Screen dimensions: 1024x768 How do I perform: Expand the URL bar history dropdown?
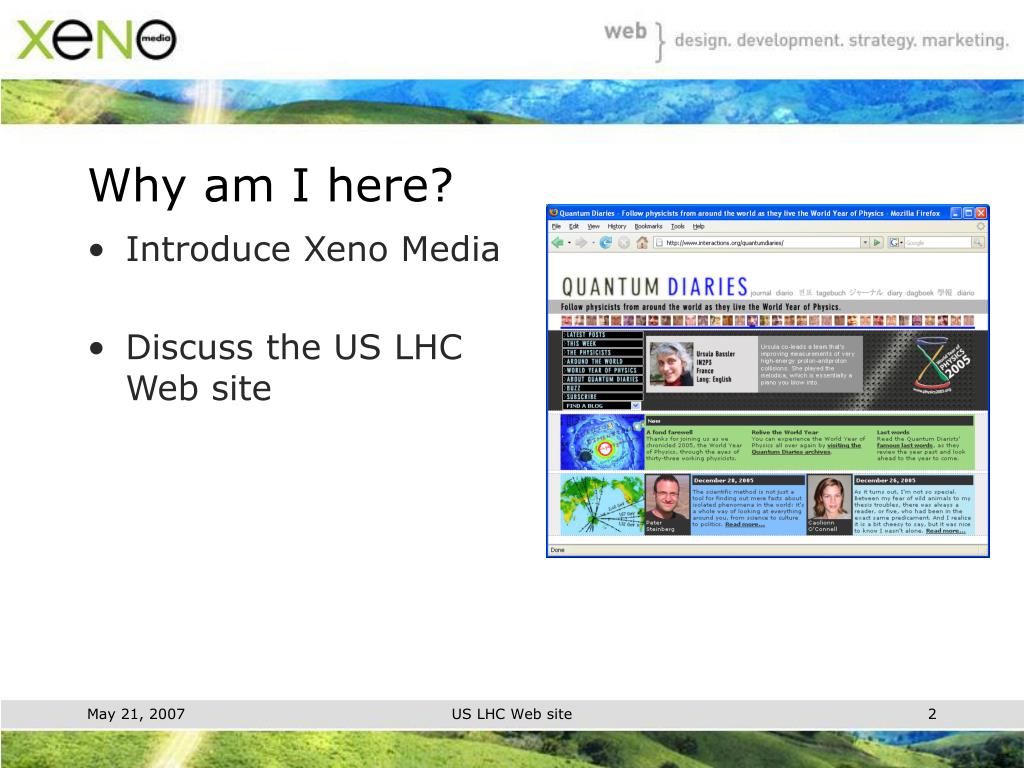click(865, 242)
